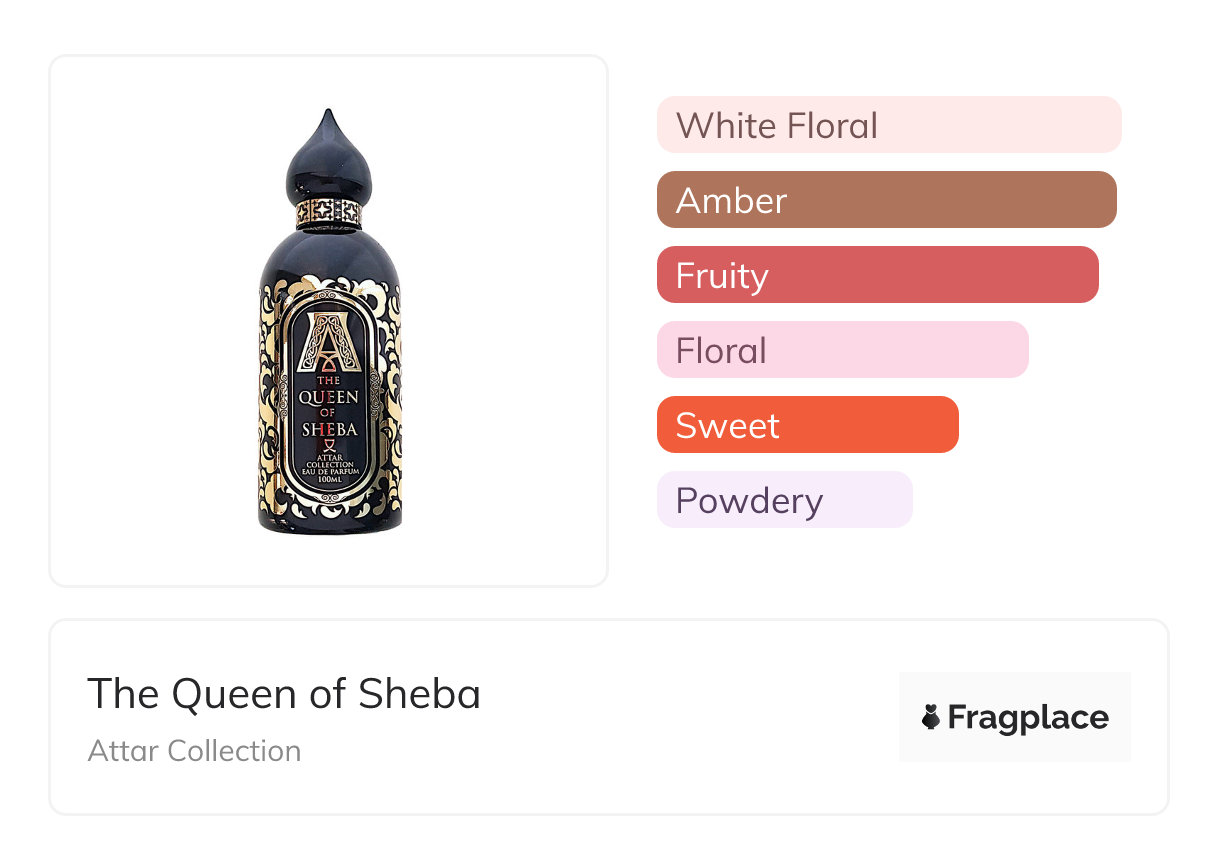The image size is (1218, 864).
Task: Select the White Floral accord bar
Action: [888, 125]
